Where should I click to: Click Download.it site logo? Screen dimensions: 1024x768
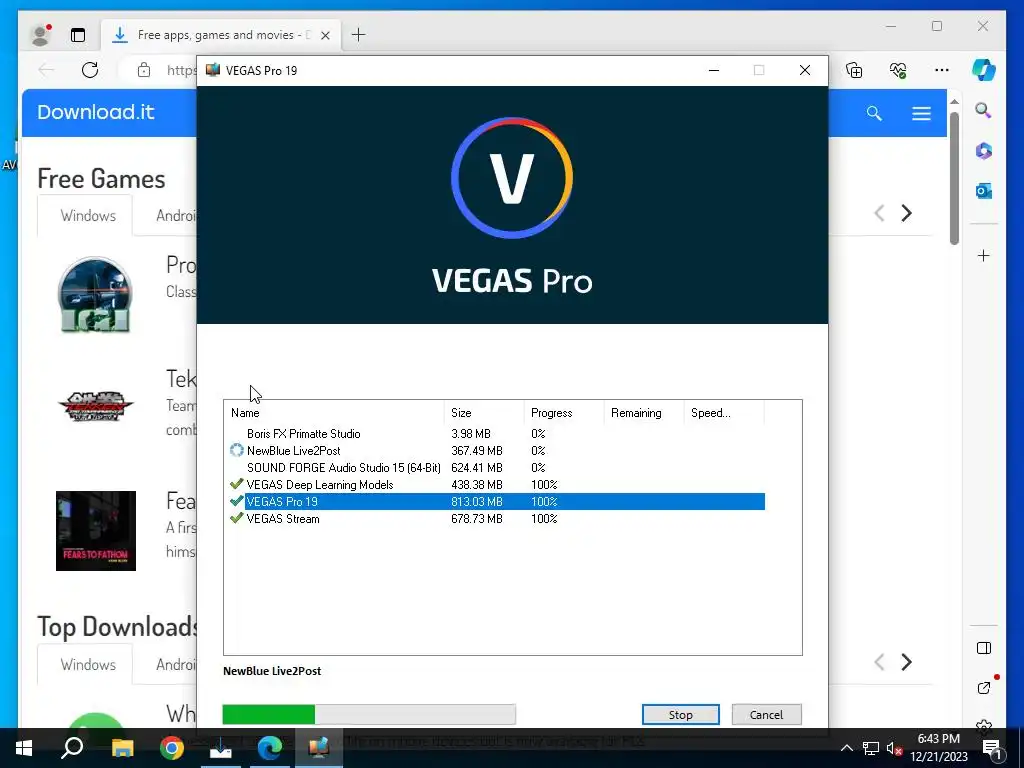tap(96, 112)
